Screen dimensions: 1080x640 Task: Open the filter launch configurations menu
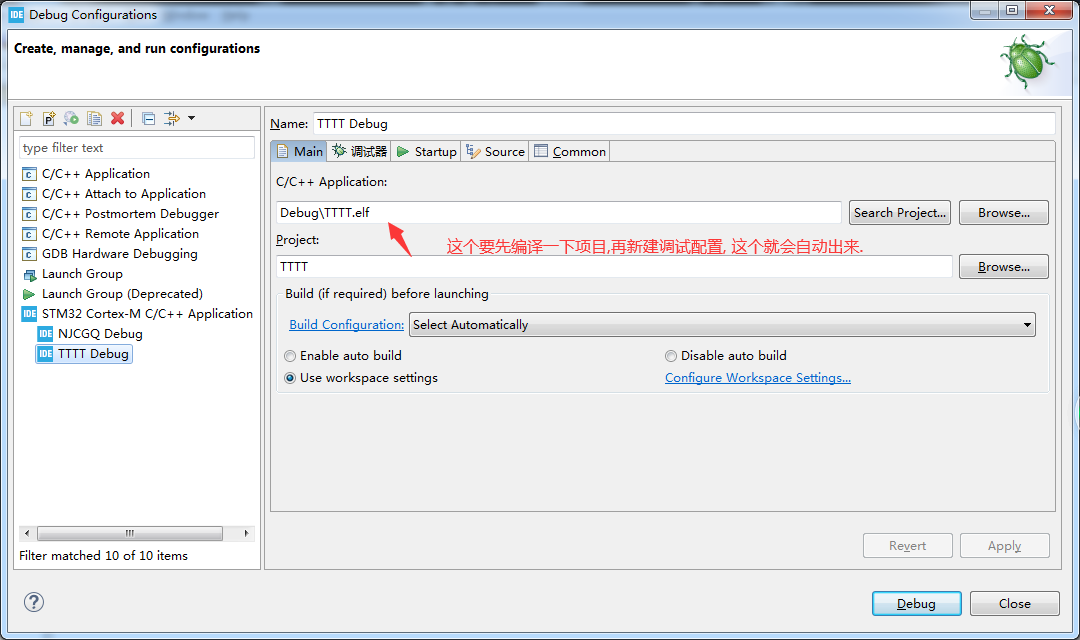point(170,118)
